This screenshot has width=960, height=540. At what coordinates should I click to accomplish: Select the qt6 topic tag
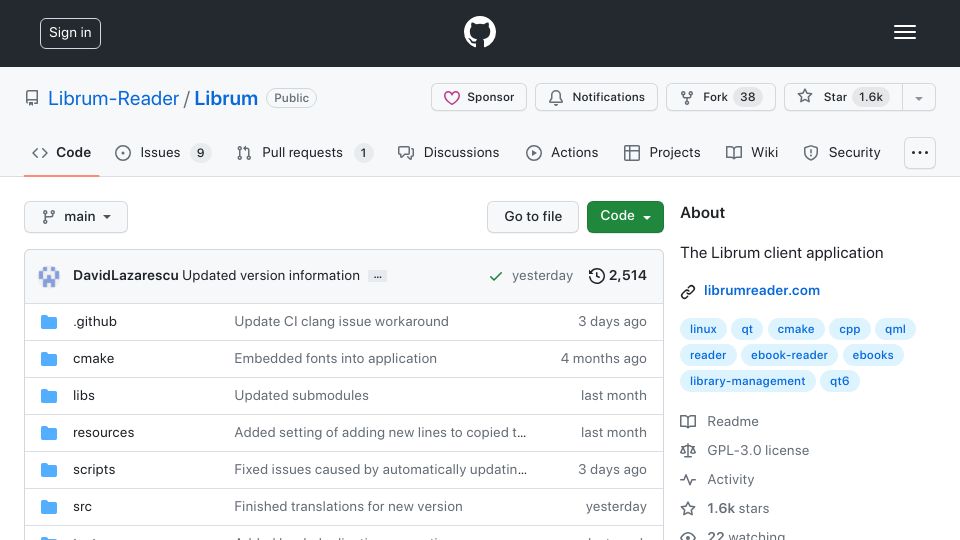click(839, 381)
